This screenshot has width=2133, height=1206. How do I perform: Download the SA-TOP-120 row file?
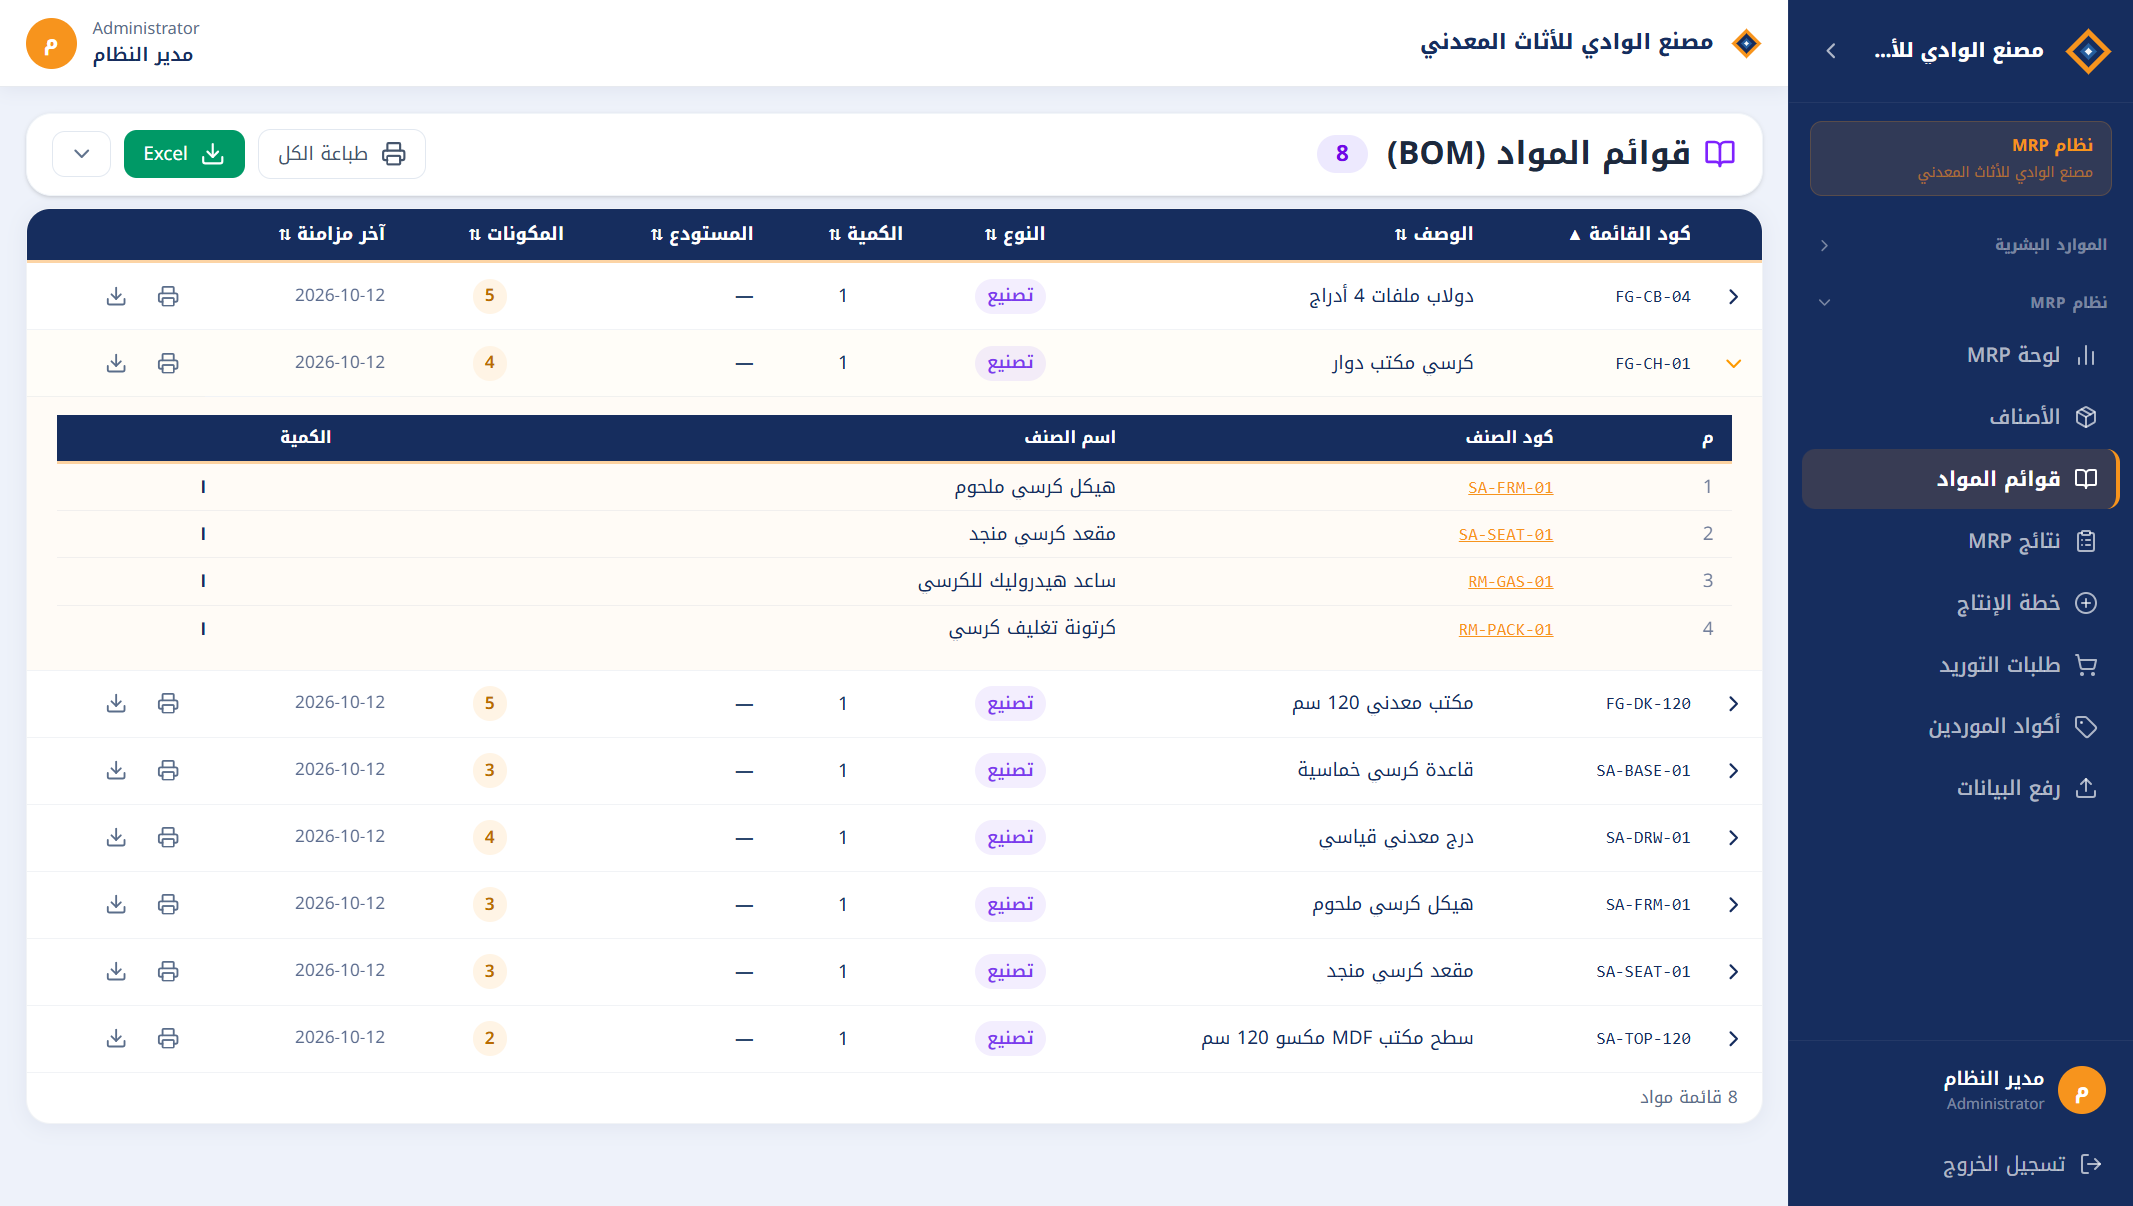point(116,1038)
